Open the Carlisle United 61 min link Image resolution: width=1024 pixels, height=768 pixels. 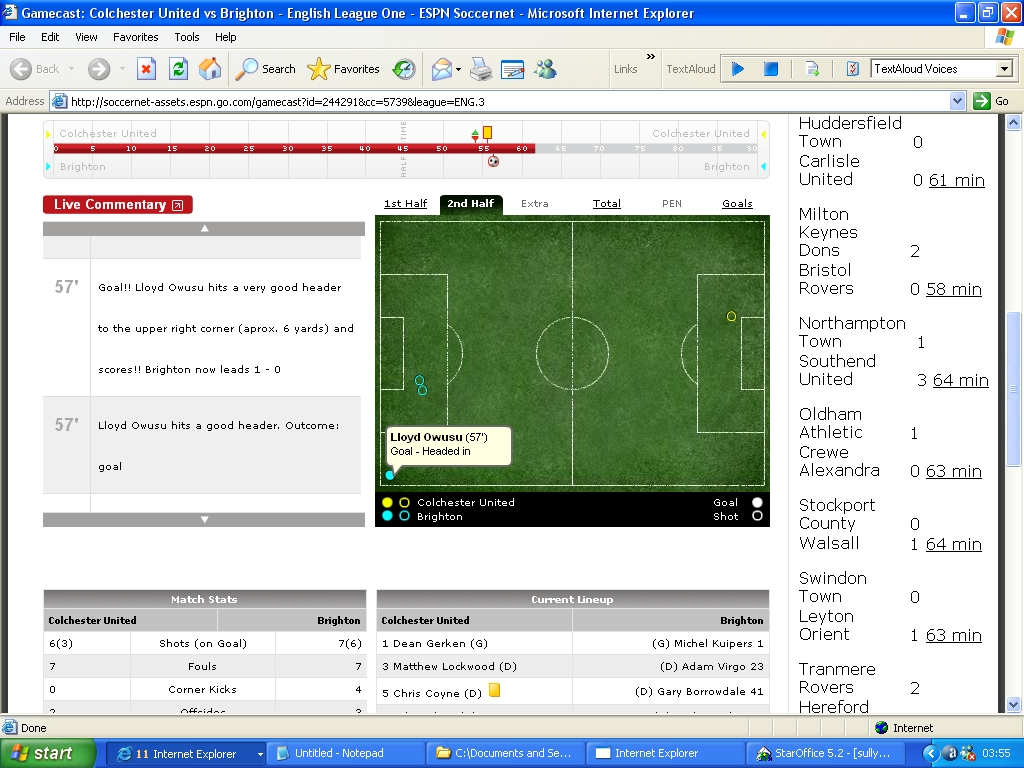(957, 180)
